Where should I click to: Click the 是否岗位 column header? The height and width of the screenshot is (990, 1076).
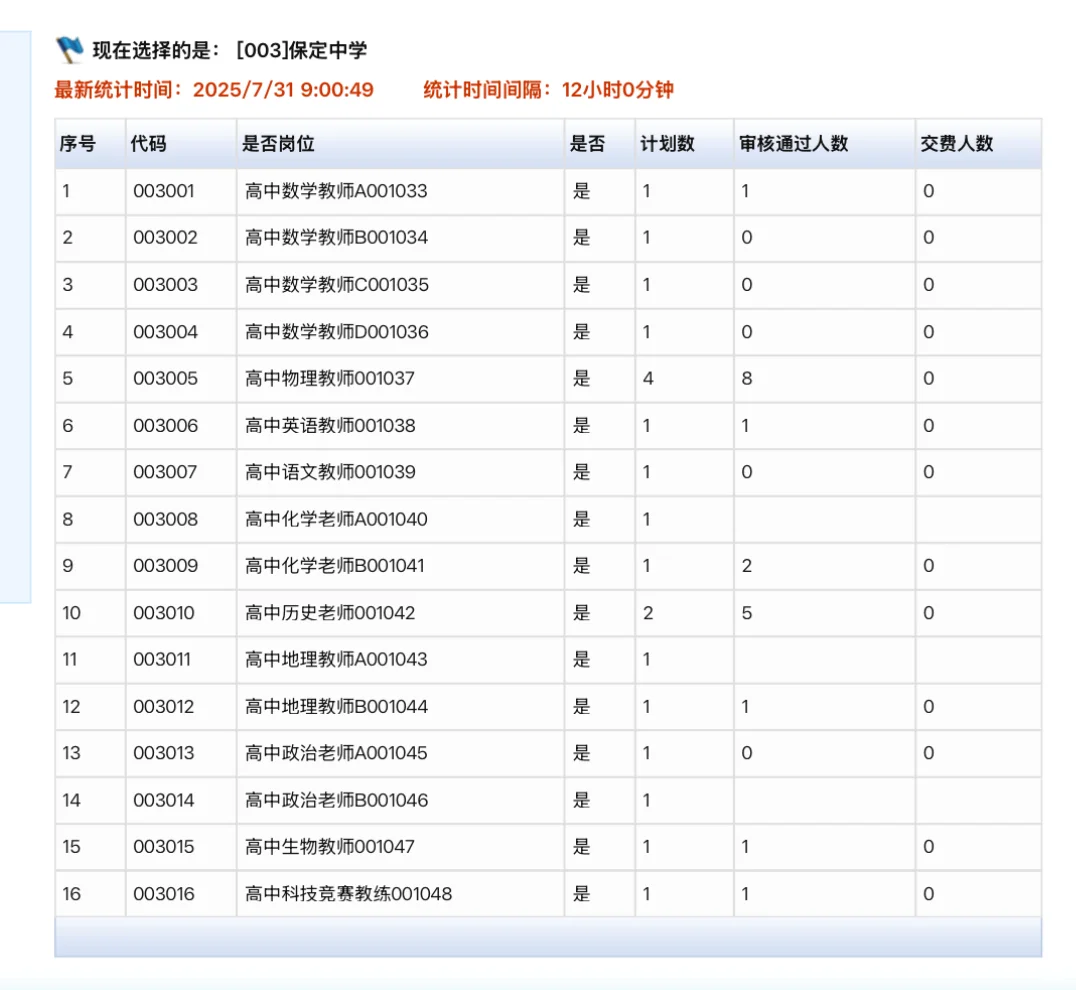point(401,143)
